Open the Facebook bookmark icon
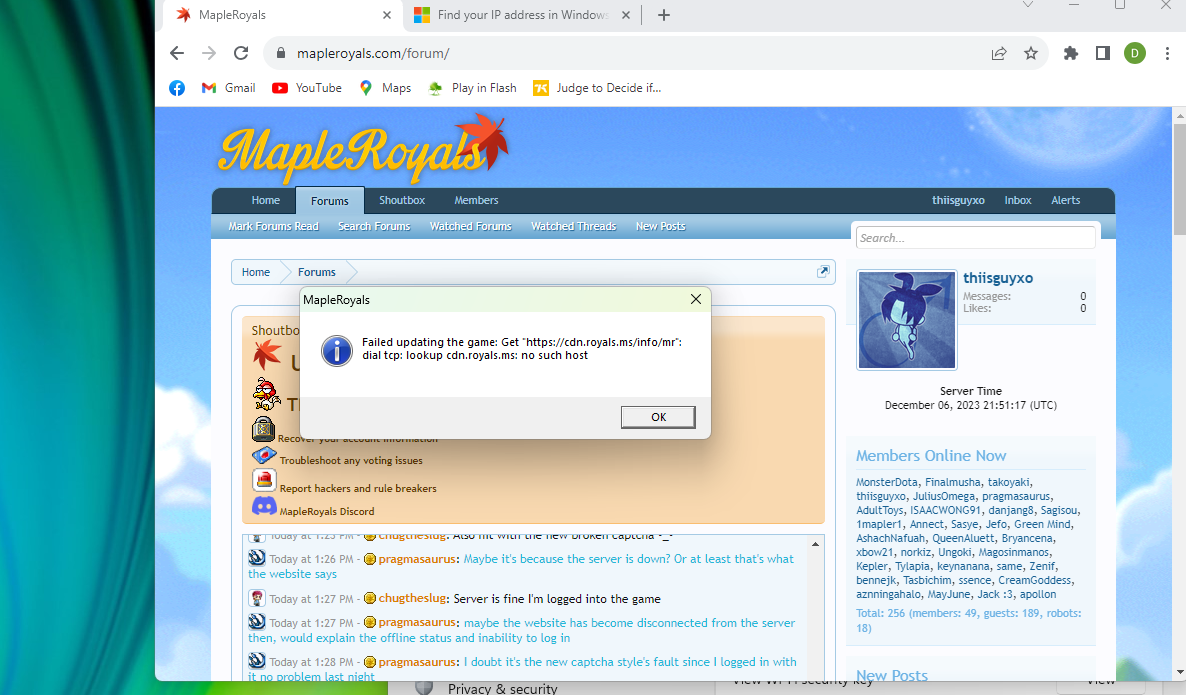The height and width of the screenshot is (695, 1186). pyautogui.click(x=177, y=88)
